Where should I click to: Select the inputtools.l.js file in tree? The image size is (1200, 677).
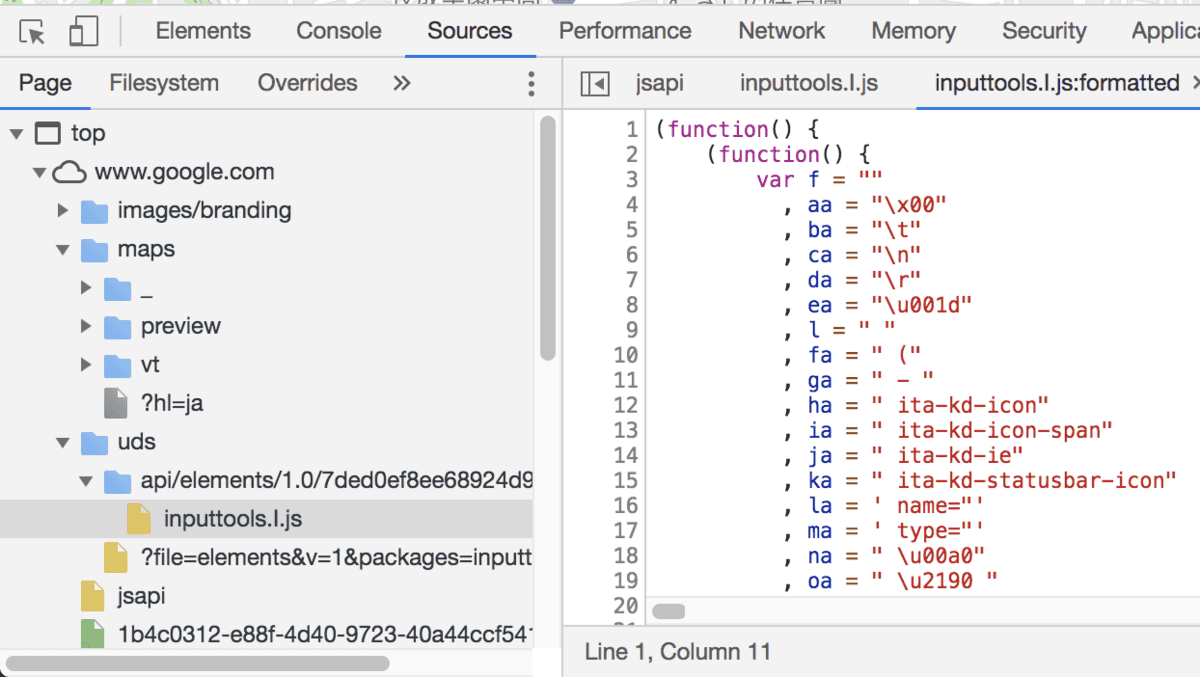click(x=232, y=519)
